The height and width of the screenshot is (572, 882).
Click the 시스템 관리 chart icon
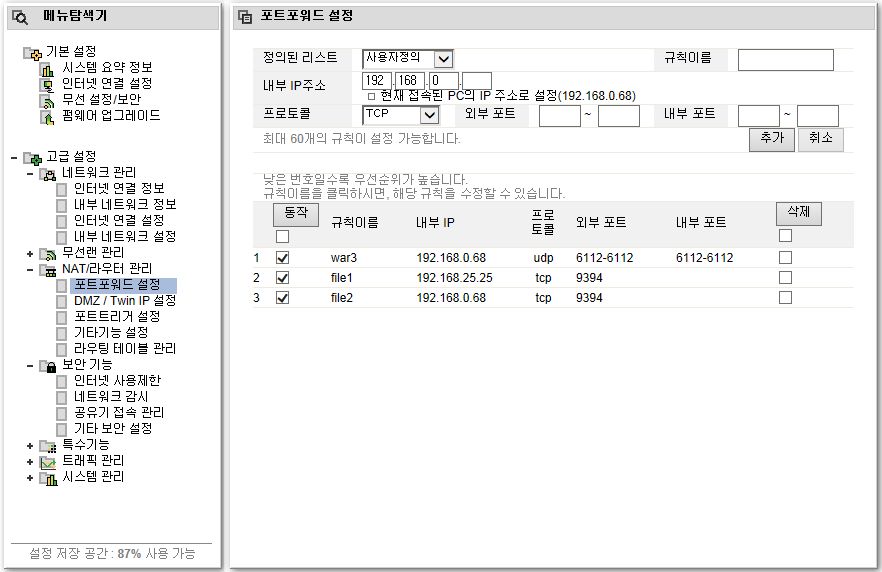coord(48,479)
